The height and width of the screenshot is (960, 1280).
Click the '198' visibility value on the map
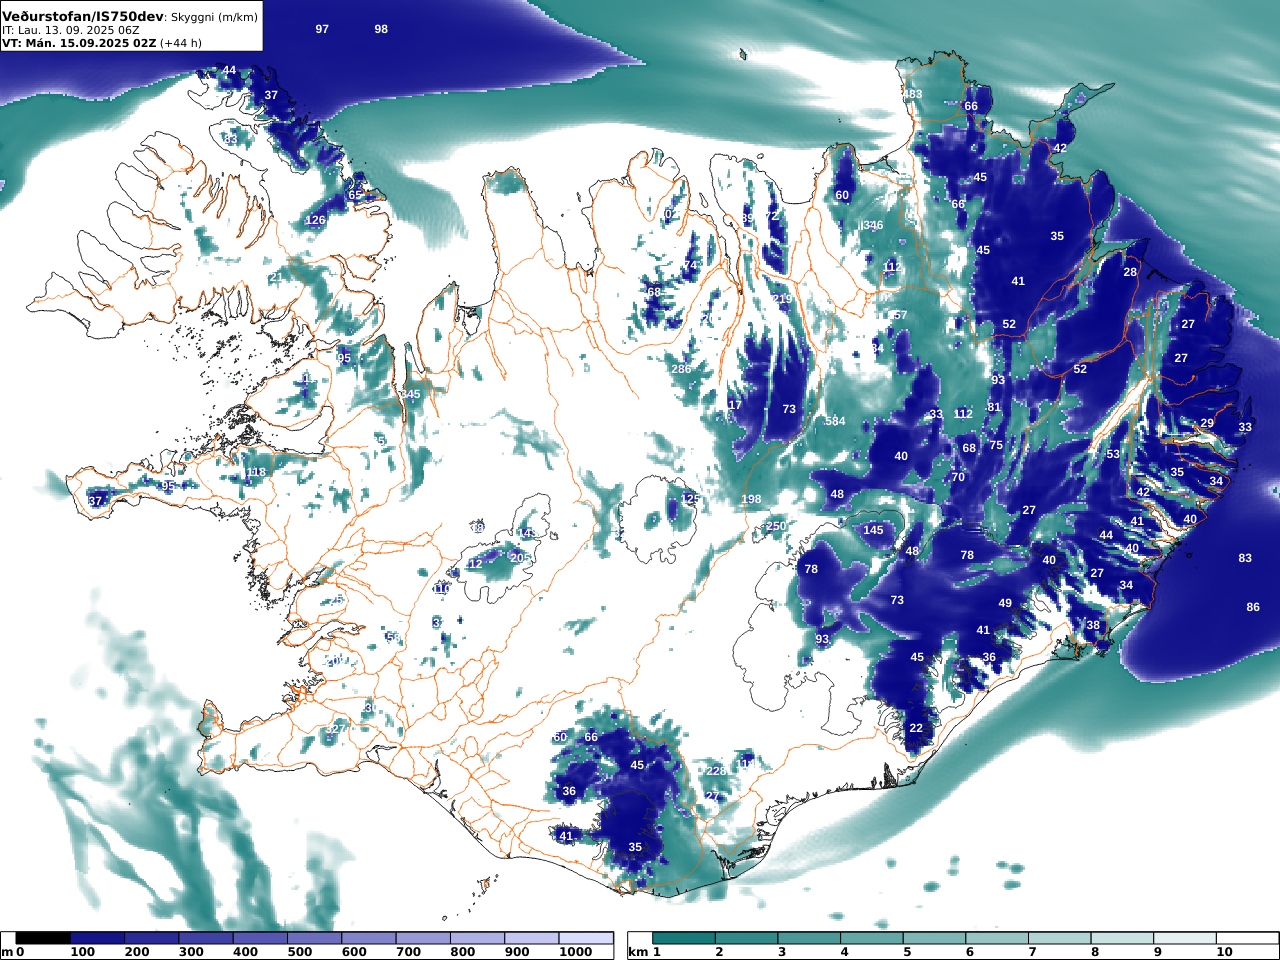(751, 499)
